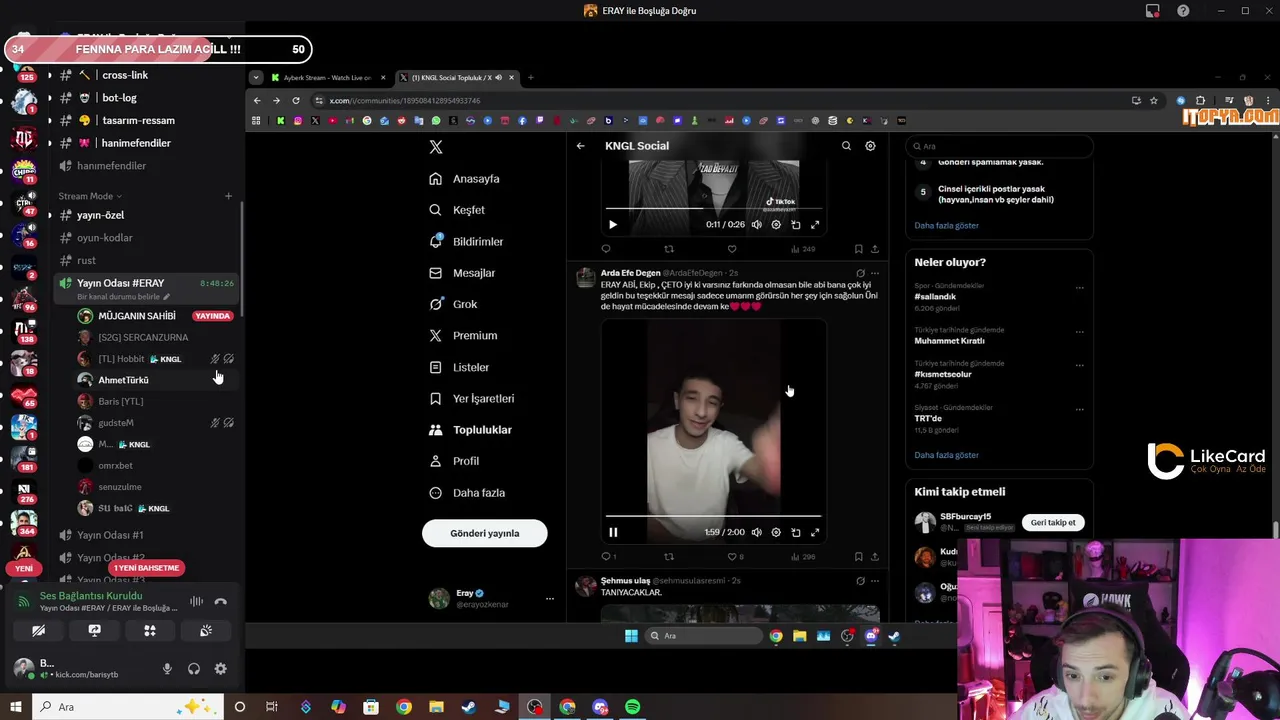Bookmark Arda Efe Degen's post
Screen dimensions: 1280x720
tap(858, 557)
